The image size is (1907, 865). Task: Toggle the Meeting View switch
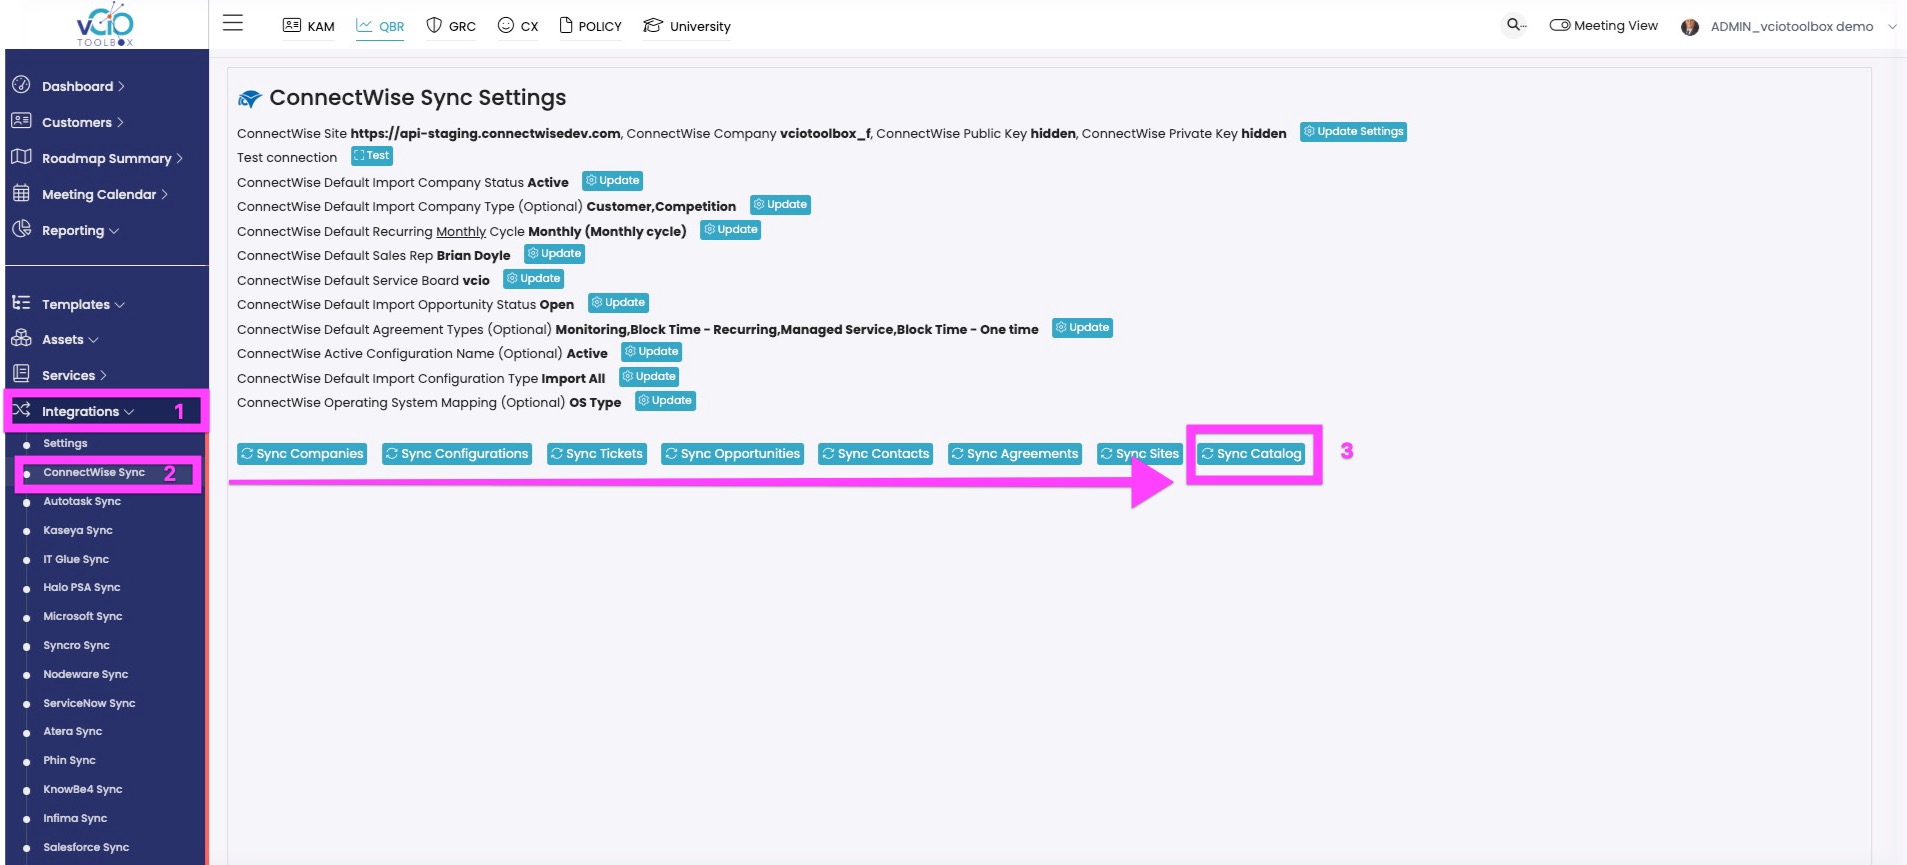tap(1560, 25)
